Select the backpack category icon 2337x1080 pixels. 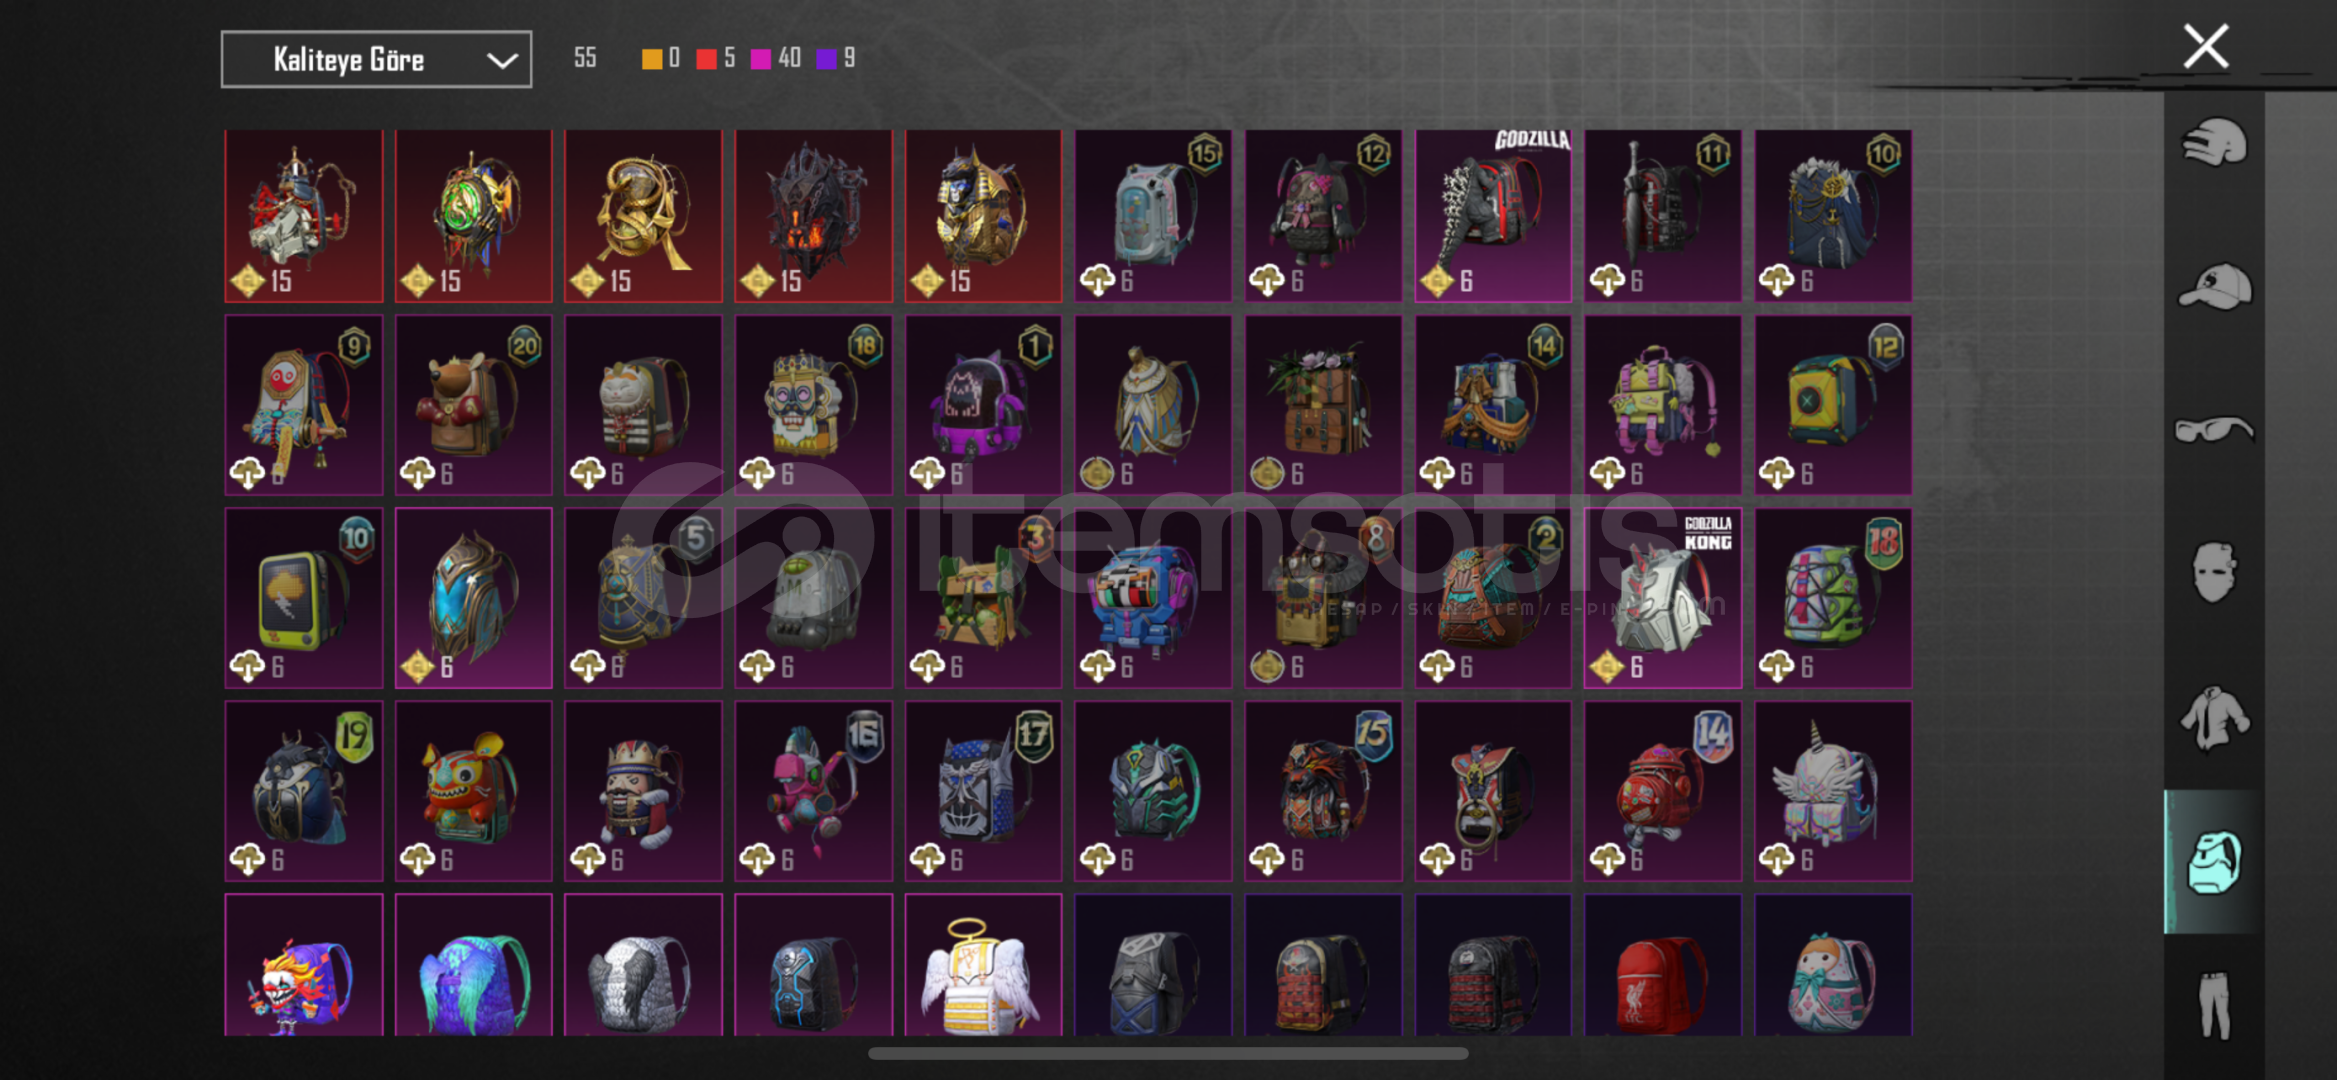(x=2214, y=862)
